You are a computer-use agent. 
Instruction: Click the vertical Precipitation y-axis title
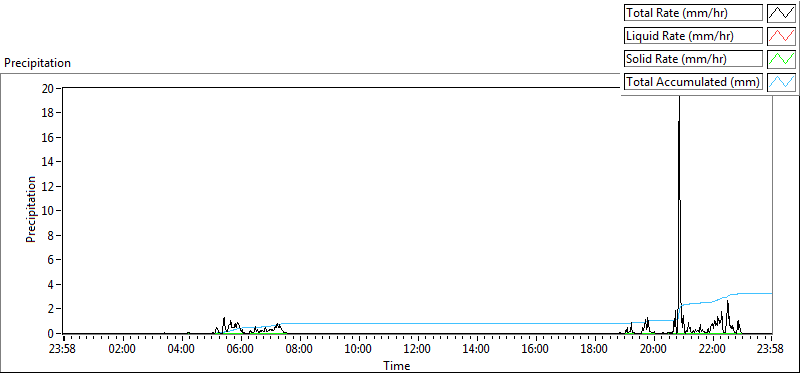click(31, 209)
